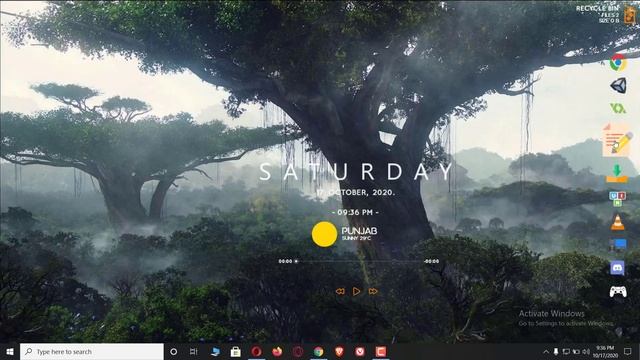The width and height of the screenshot is (640, 360).
Task: Open Firefox from the taskbar
Action: (x=277, y=351)
